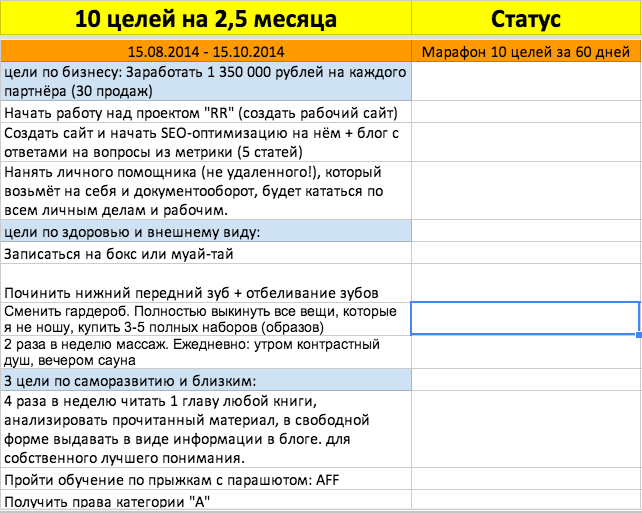Click the date range cell "15.08.2014 - 15.10.2014"

pos(206,52)
